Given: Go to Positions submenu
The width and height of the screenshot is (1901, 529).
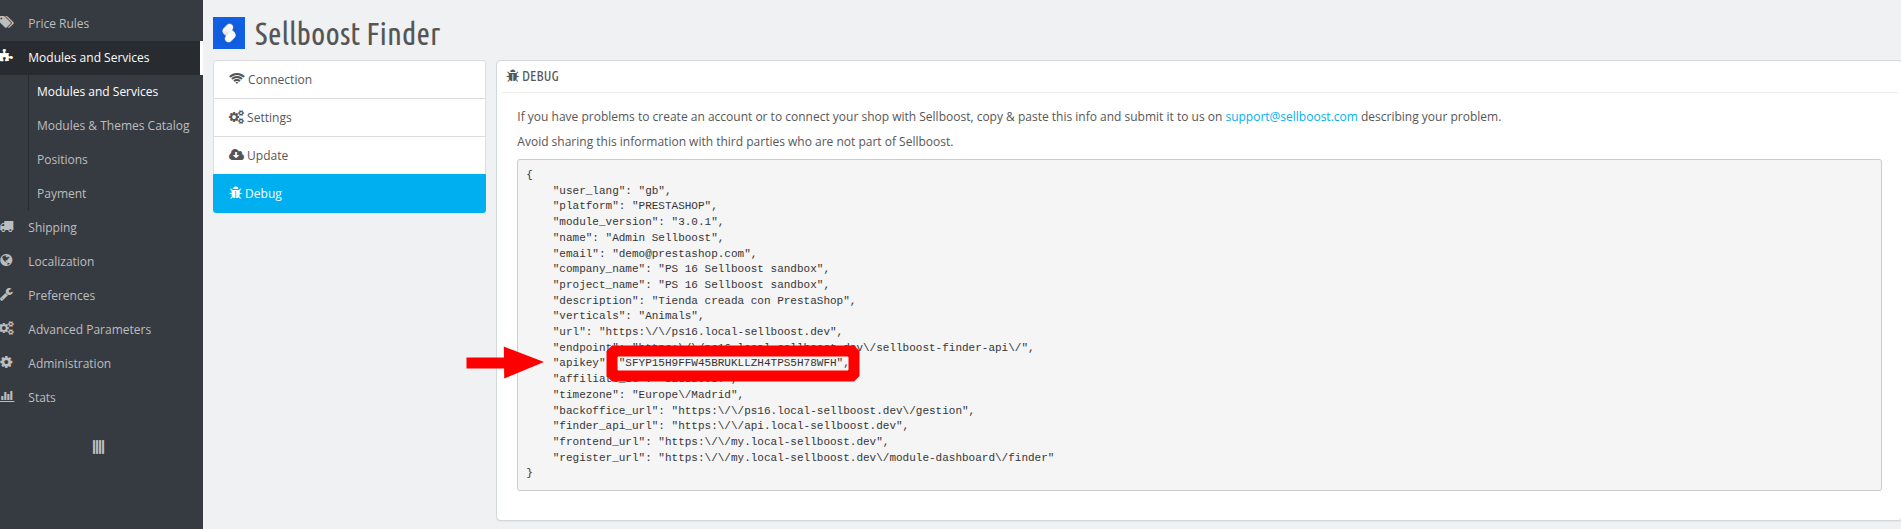Looking at the screenshot, I should pyautogui.click(x=62, y=159).
